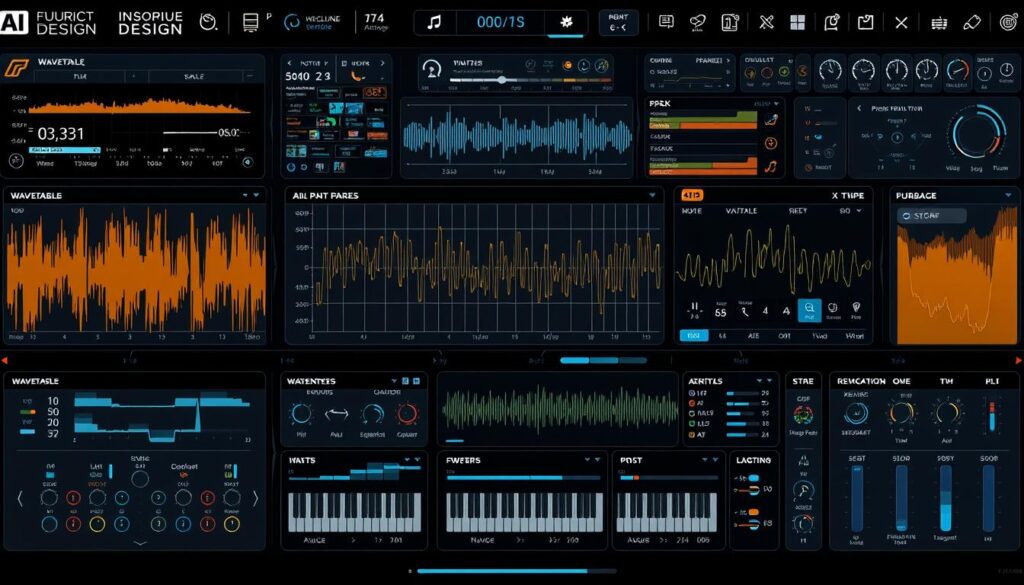Click the lightbulb icon in the X TYPE panel
This screenshot has width=1024, height=585.
[x=856, y=308]
